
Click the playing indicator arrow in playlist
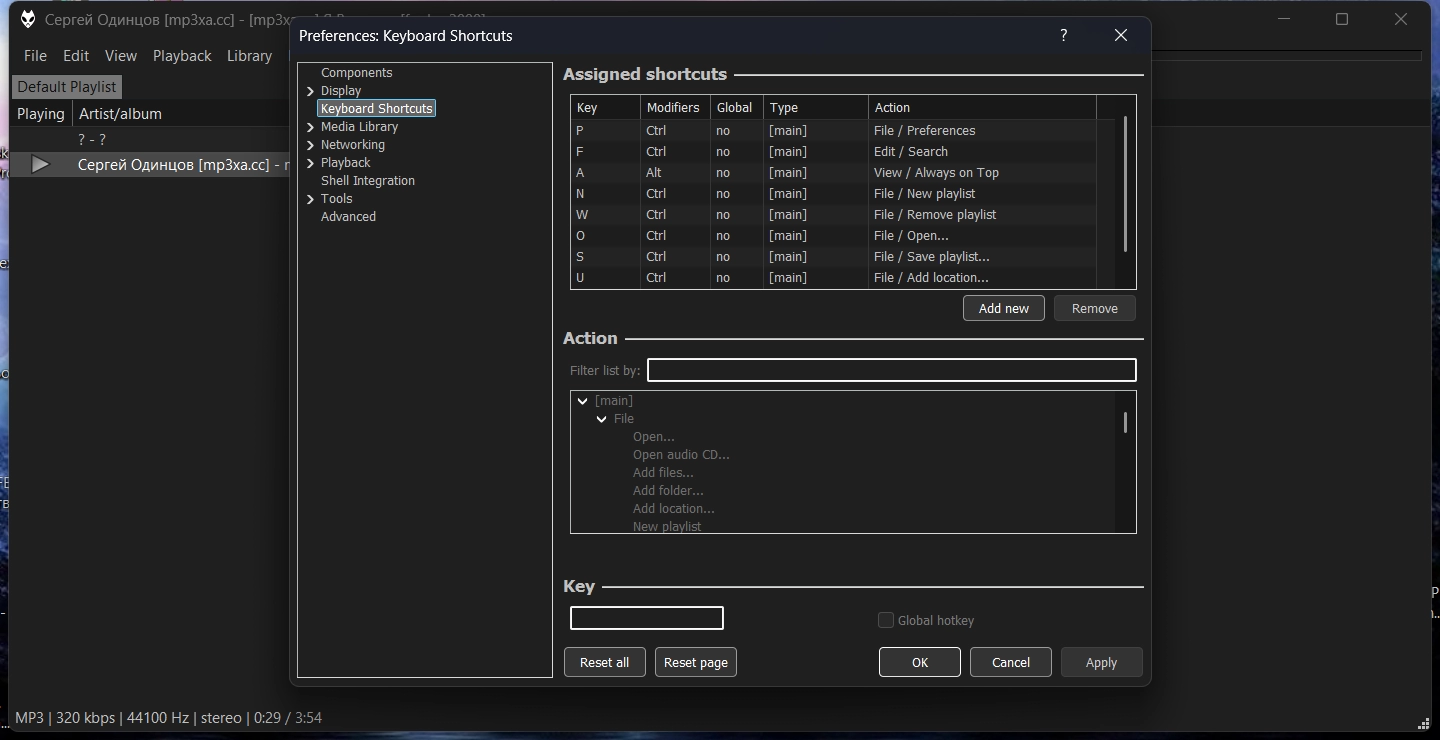tap(40, 165)
